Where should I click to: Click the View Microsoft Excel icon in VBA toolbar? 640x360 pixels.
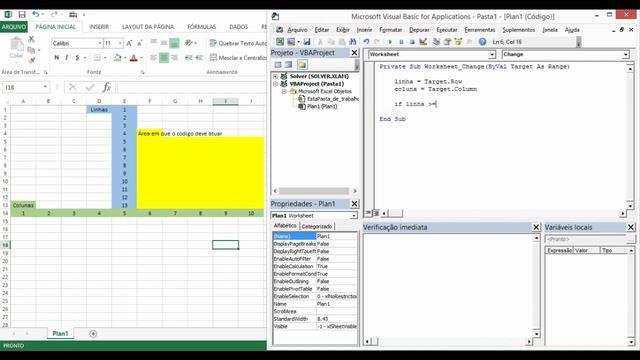[280, 42]
